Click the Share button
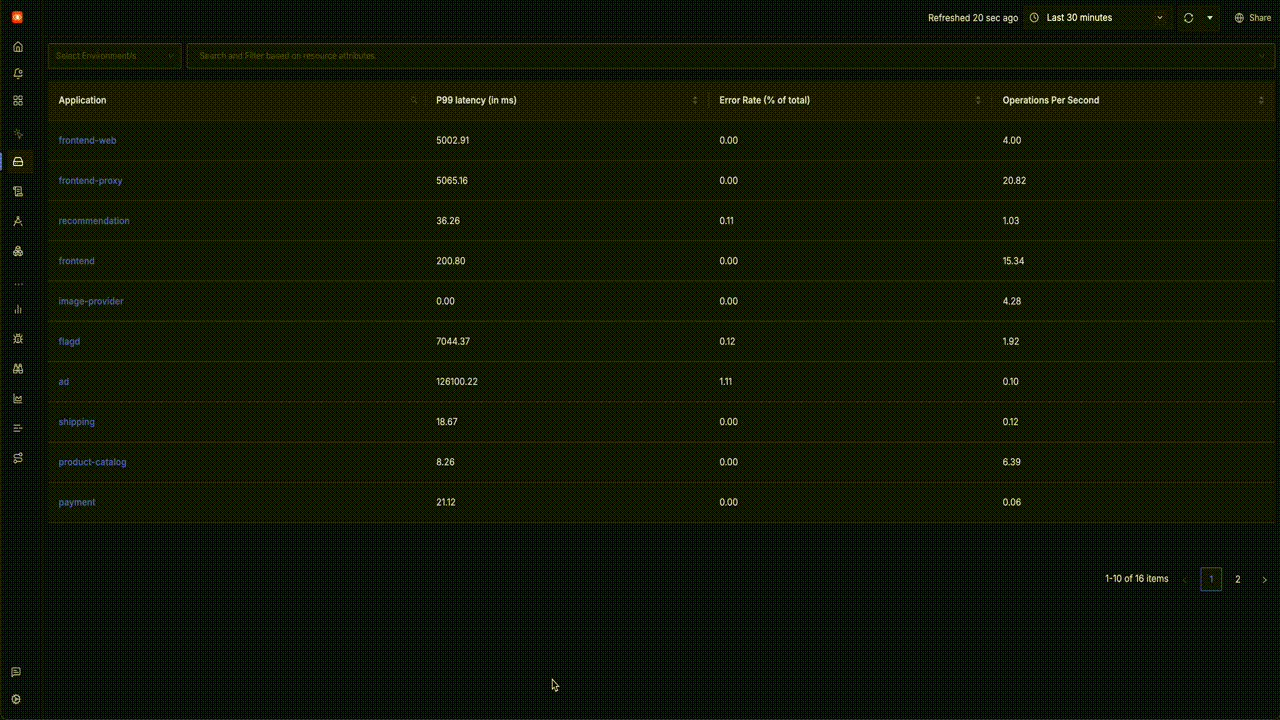The width and height of the screenshot is (1280, 720). point(1253,18)
